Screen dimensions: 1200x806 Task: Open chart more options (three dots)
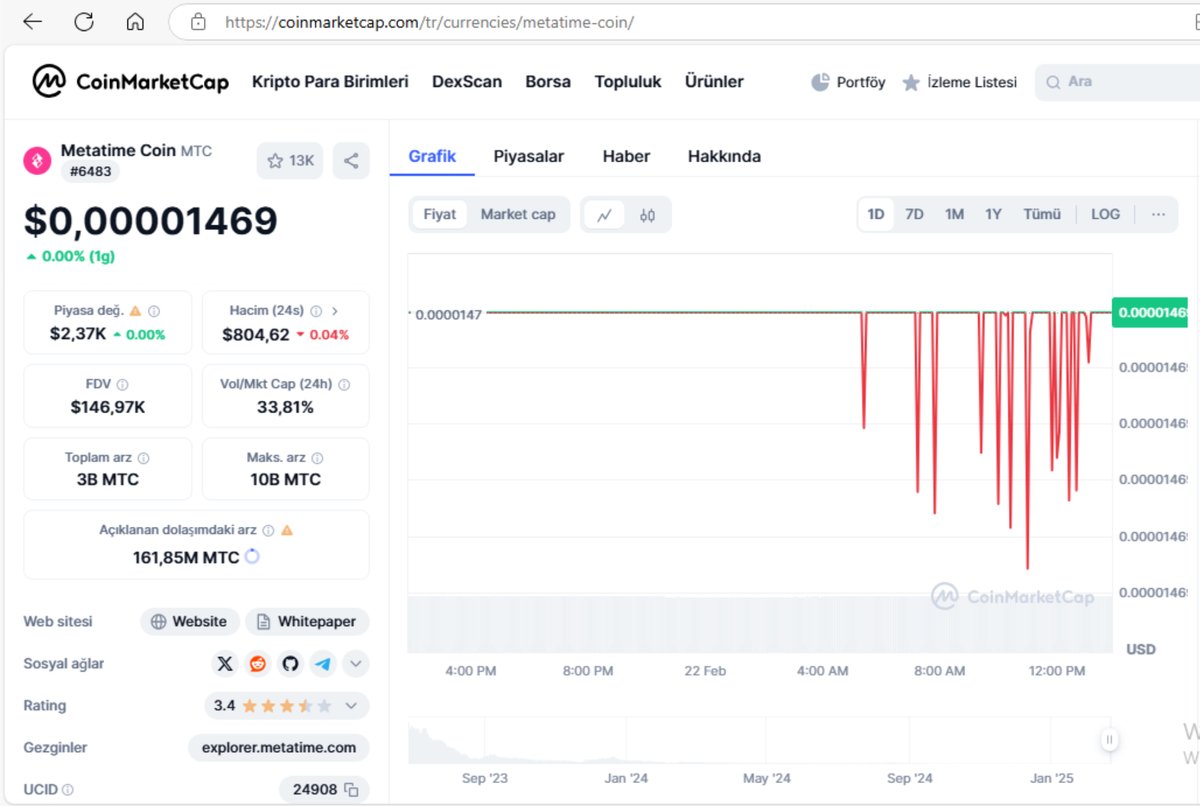1158,214
